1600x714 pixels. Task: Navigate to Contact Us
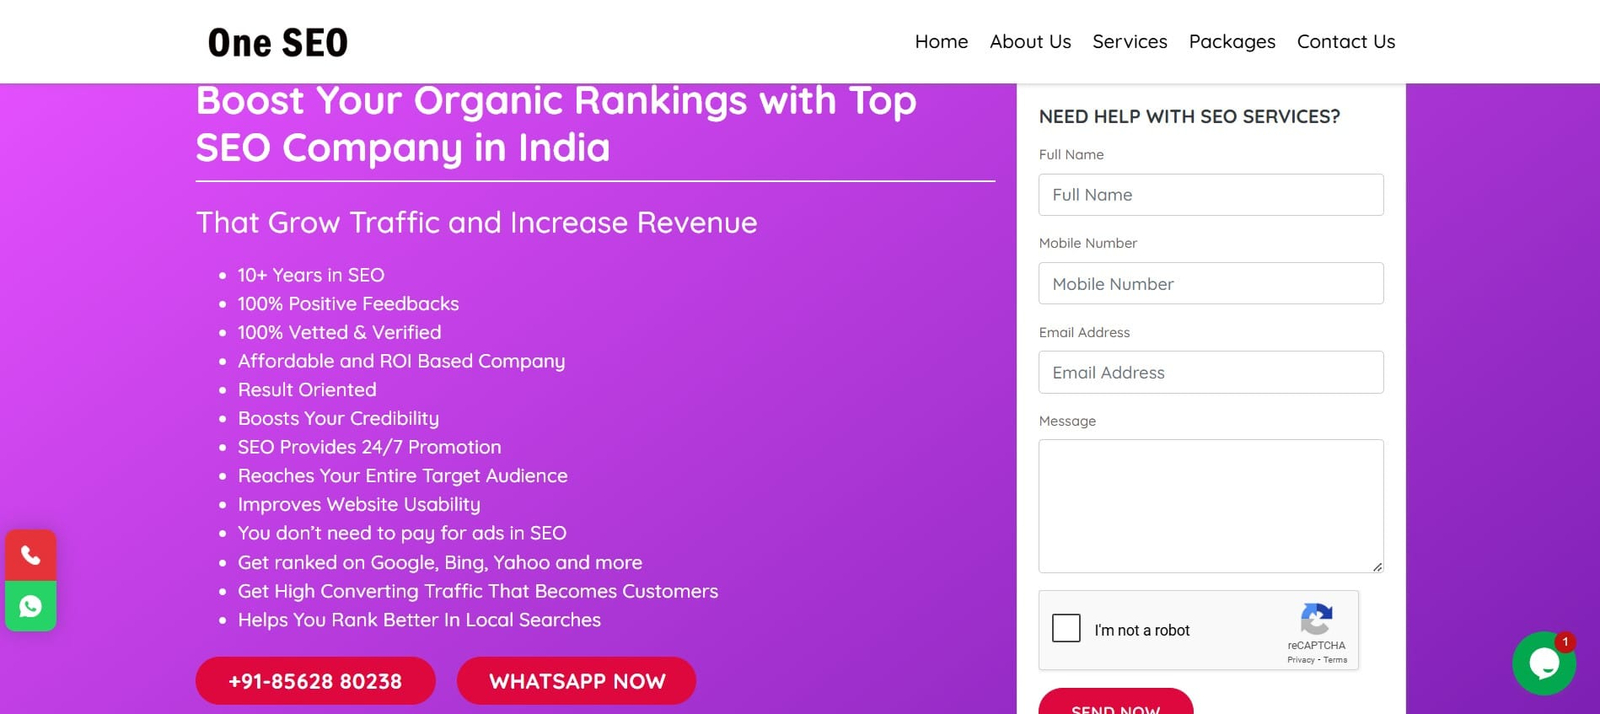click(1345, 42)
